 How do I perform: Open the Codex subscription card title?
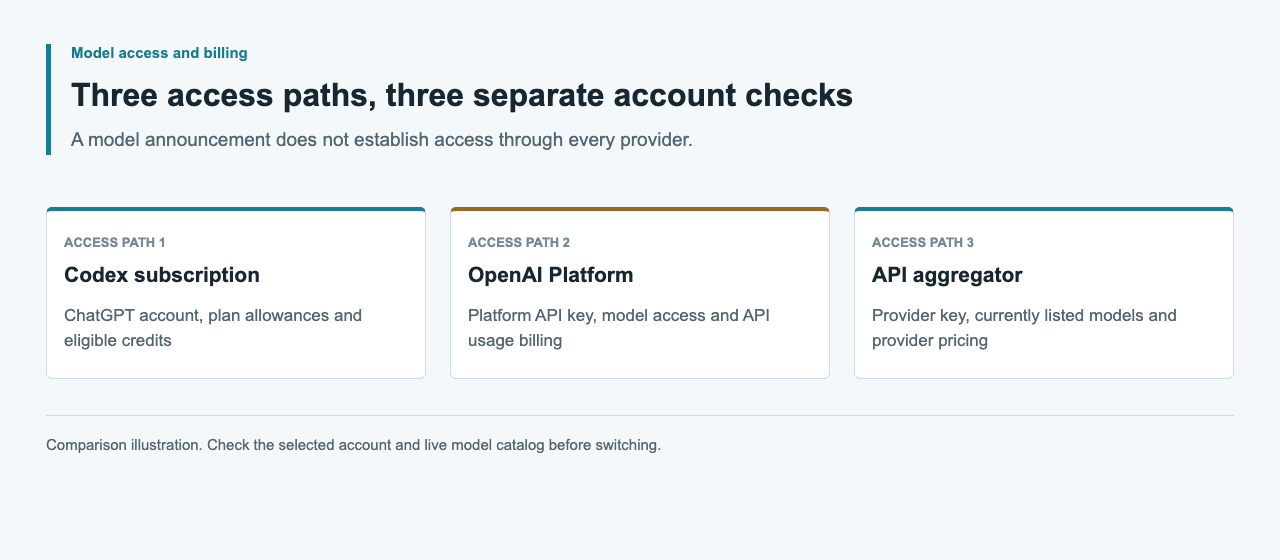click(162, 275)
